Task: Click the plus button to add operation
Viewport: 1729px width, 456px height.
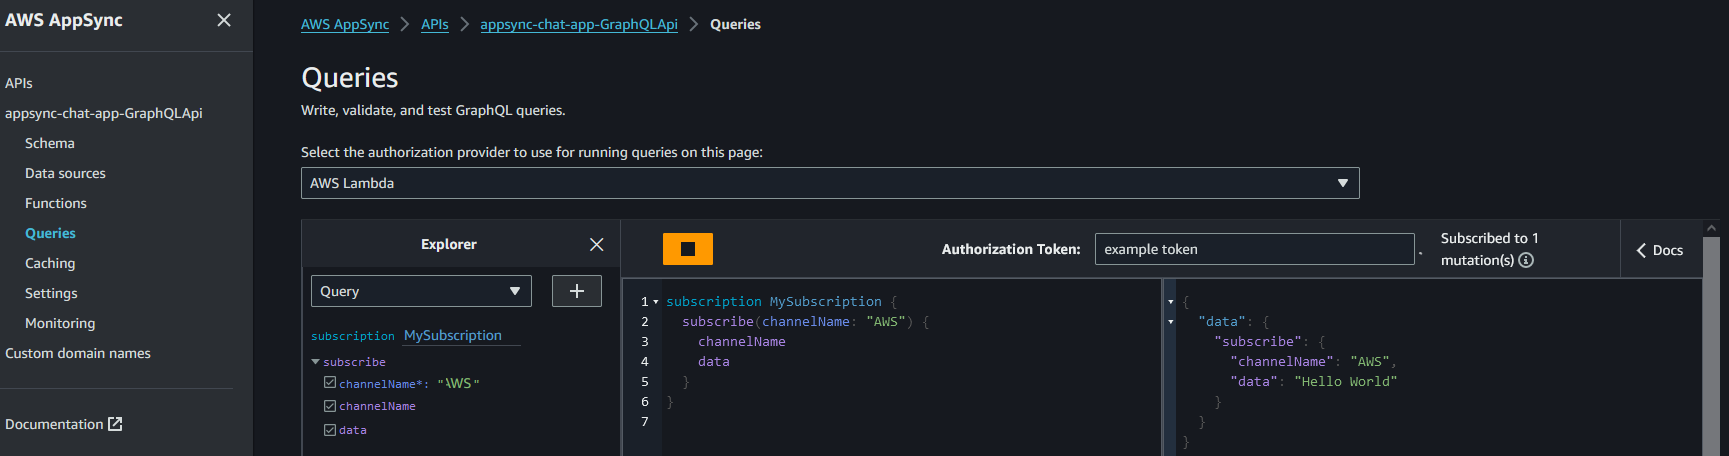Action: [577, 291]
